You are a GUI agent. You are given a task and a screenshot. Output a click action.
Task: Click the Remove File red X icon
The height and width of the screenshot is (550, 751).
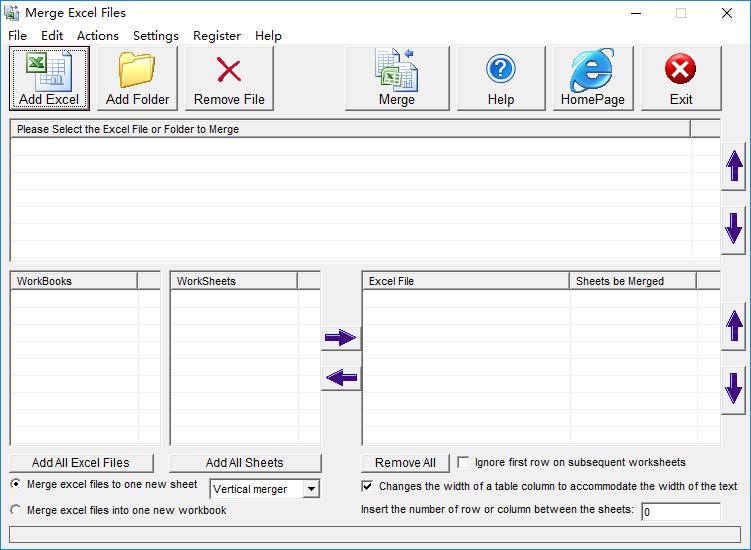[229, 70]
